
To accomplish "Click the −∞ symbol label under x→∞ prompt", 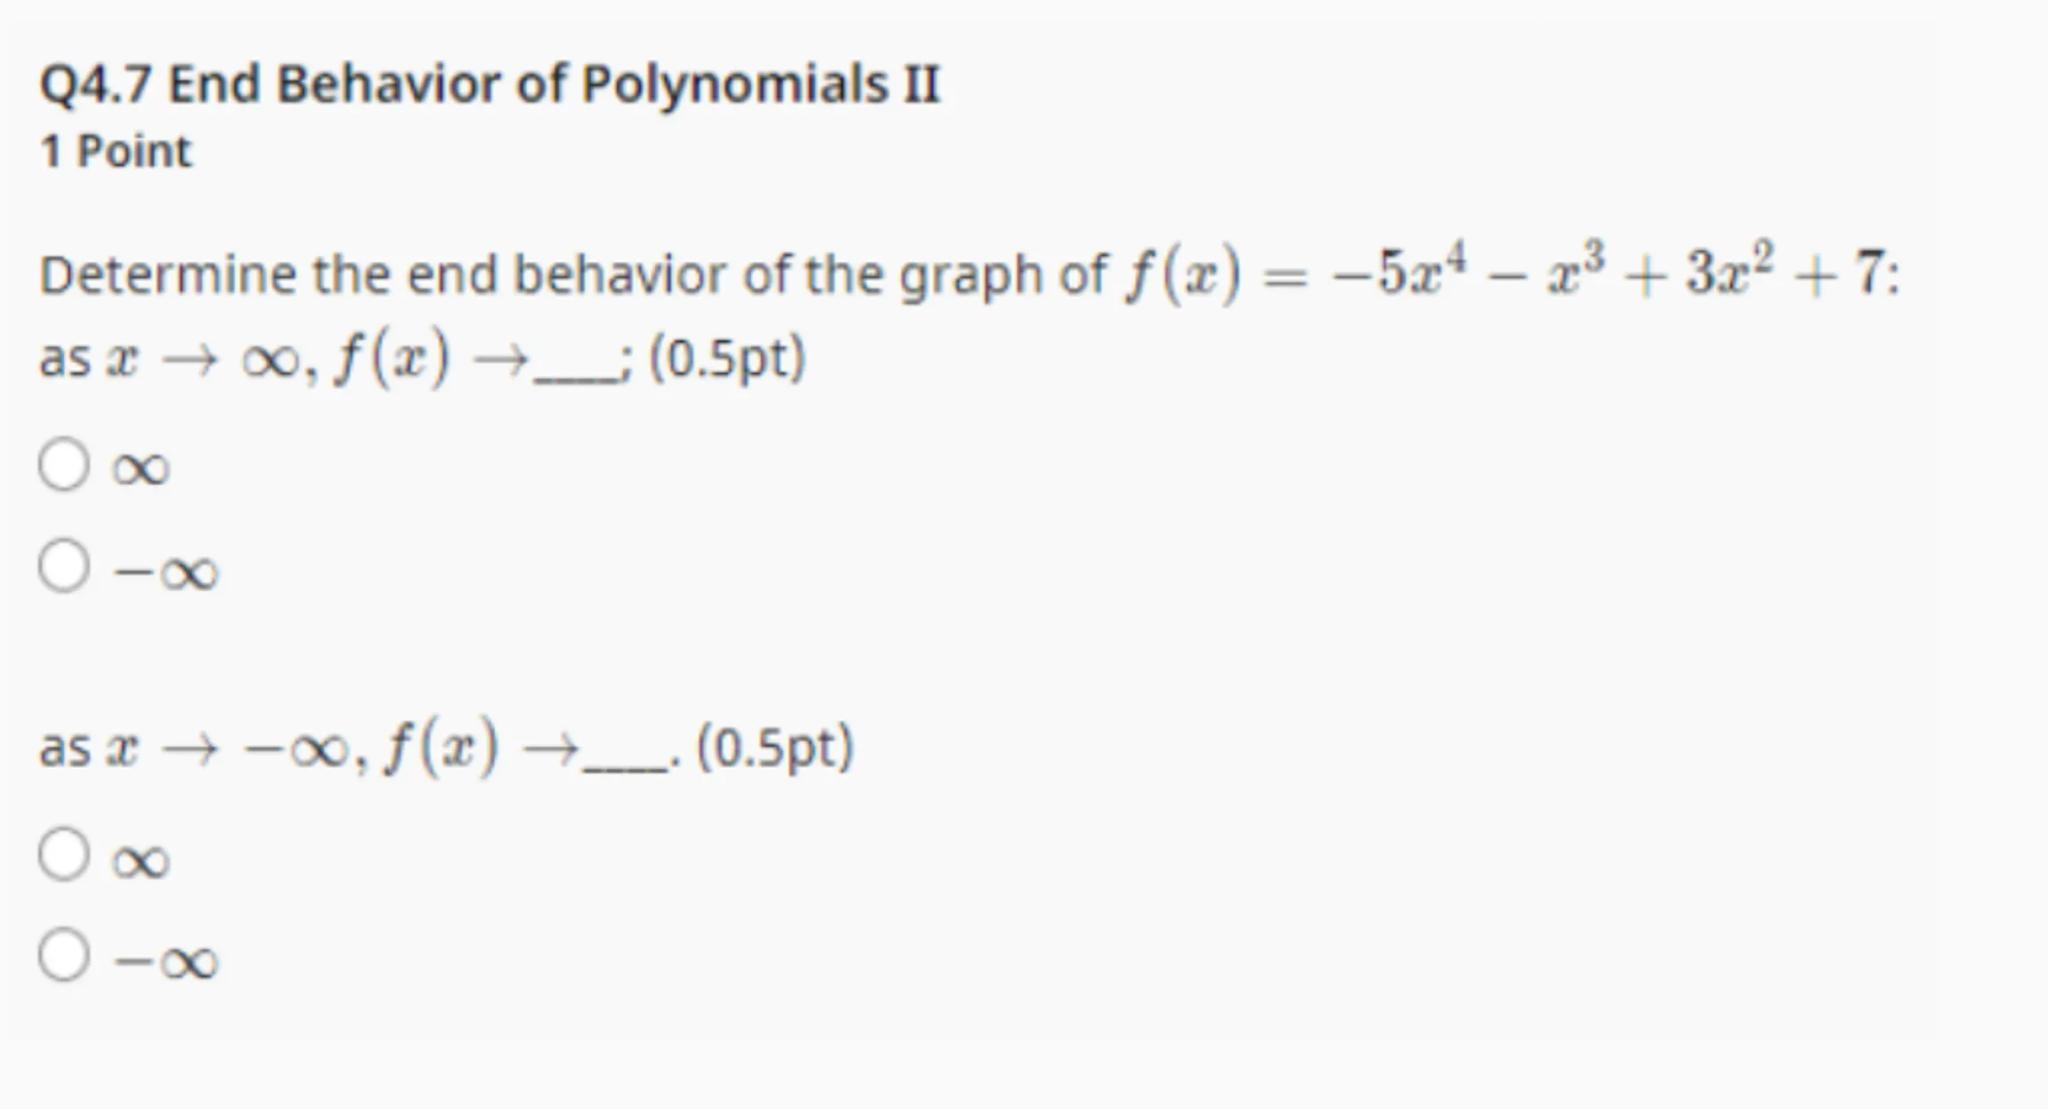I will (166, 573).
